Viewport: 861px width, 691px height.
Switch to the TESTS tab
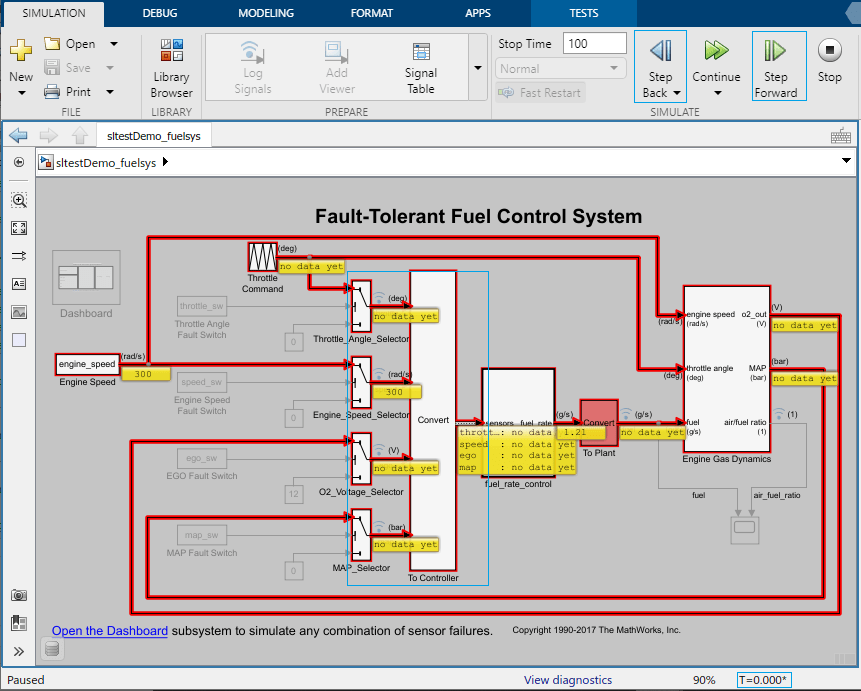584,13
